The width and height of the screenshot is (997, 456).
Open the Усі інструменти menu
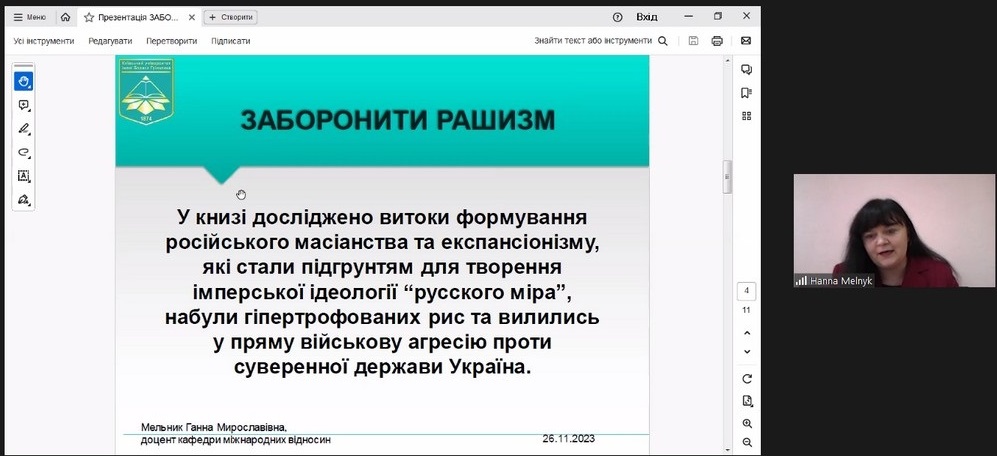[x=44, y=41]
